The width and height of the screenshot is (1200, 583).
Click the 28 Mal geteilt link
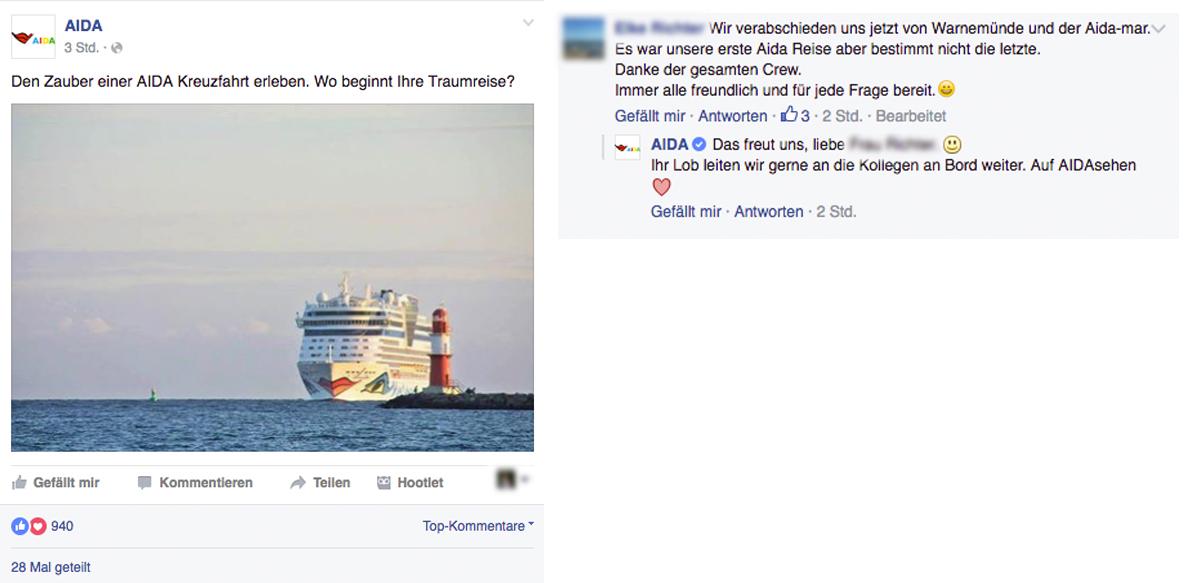point(51,567)
